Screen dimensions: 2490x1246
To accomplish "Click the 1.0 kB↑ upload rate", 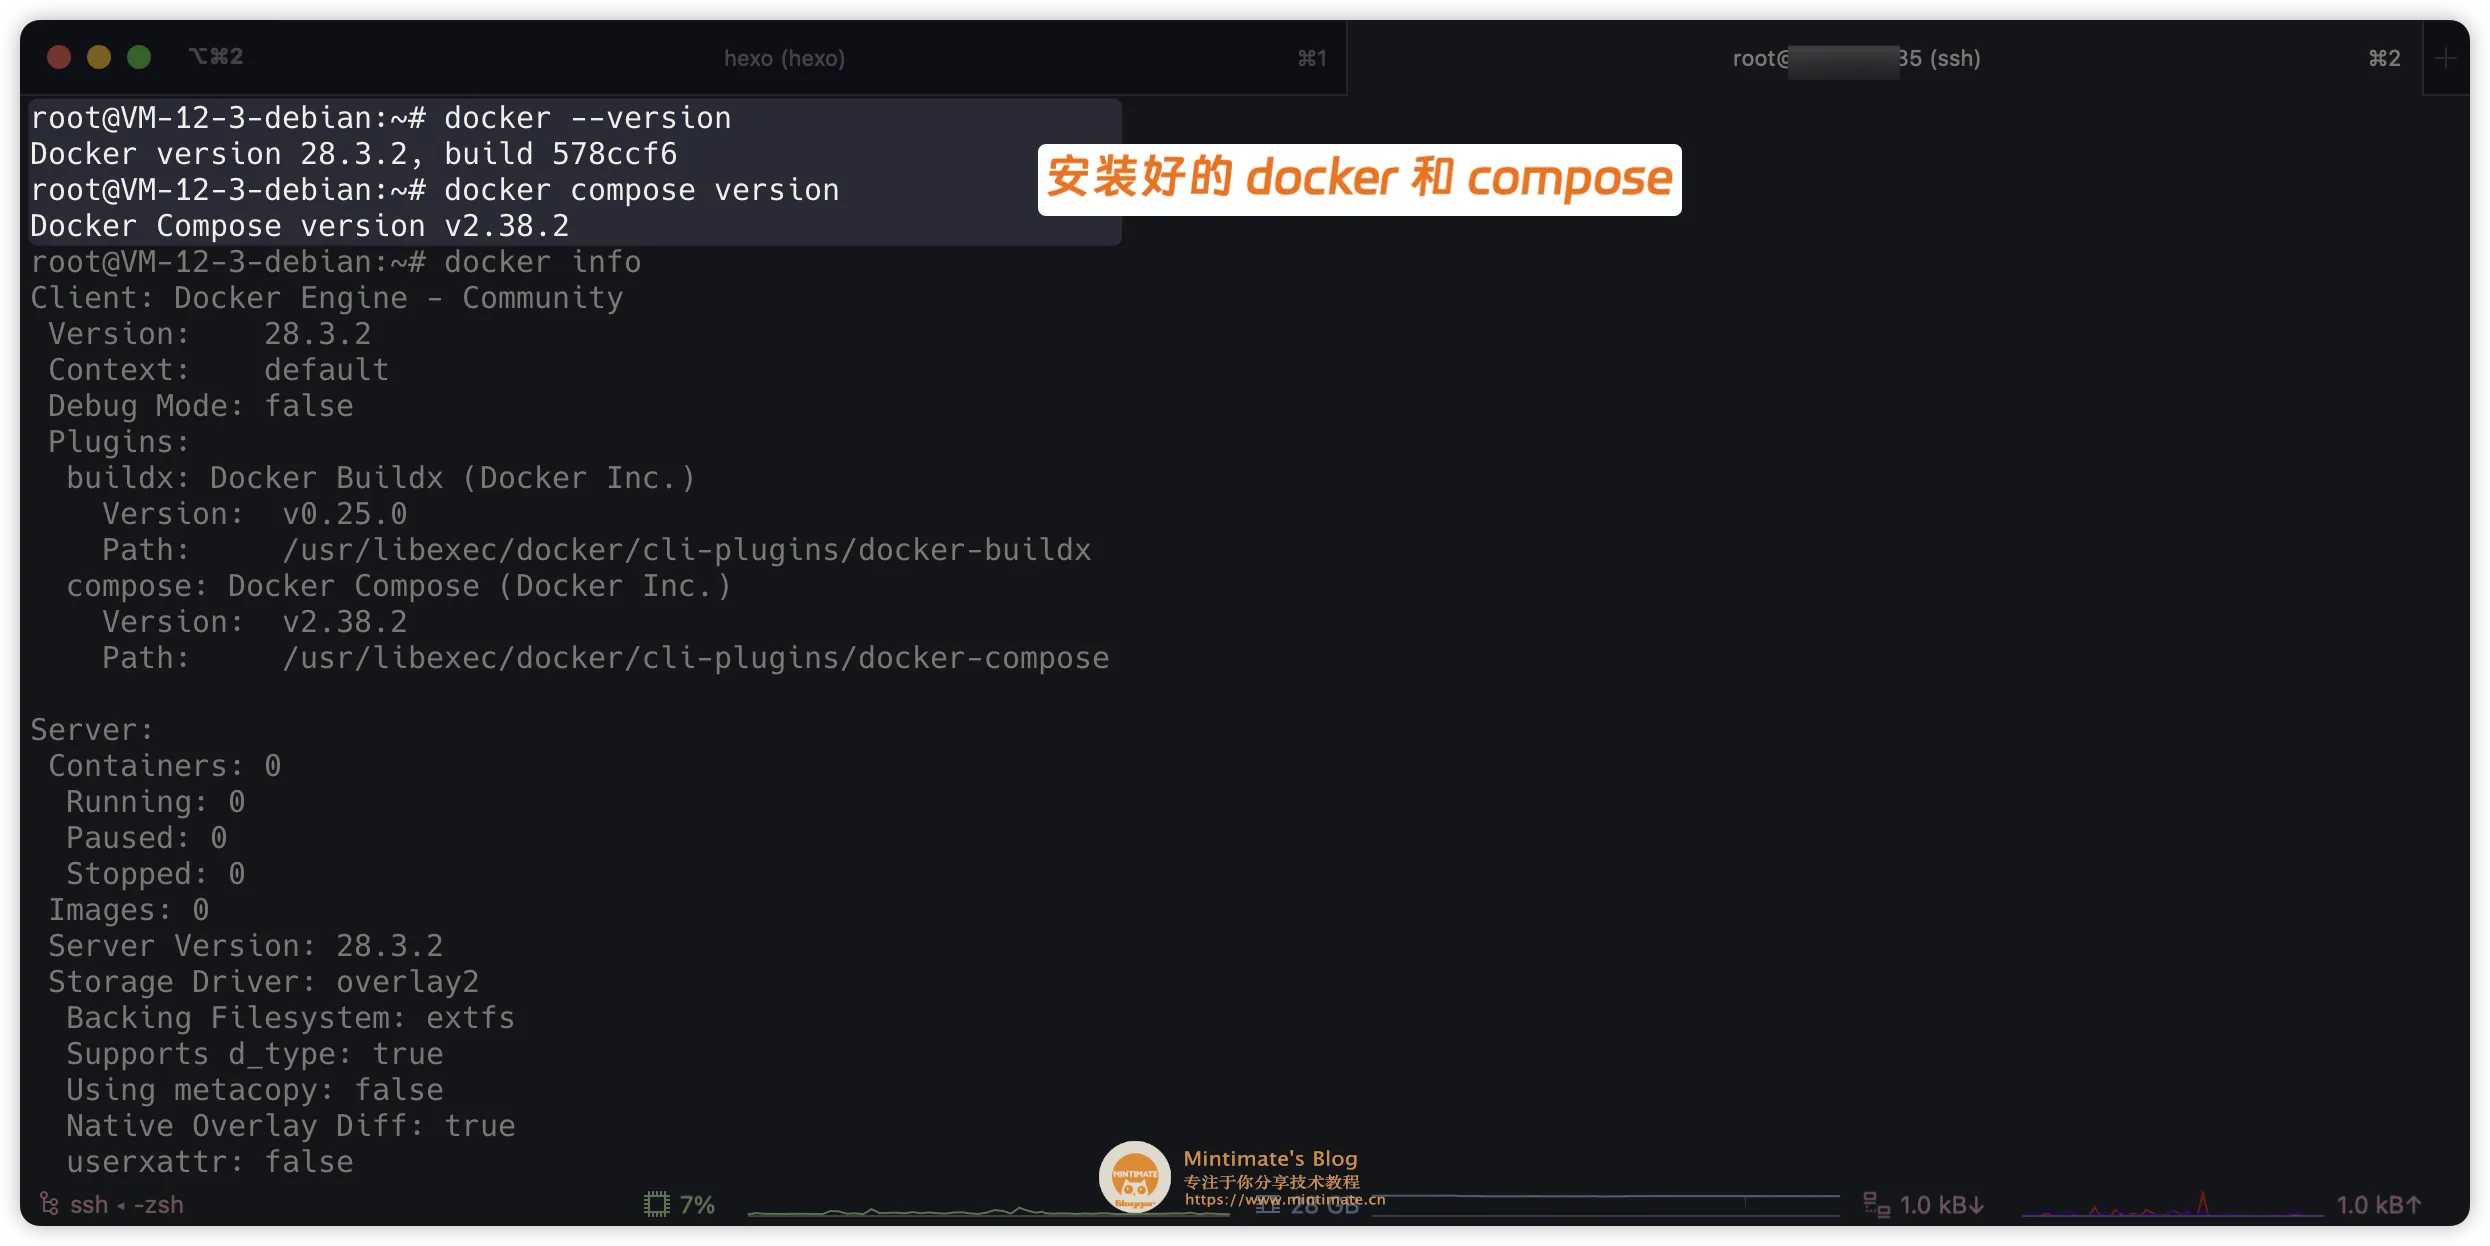I will click(2378, 1205).
